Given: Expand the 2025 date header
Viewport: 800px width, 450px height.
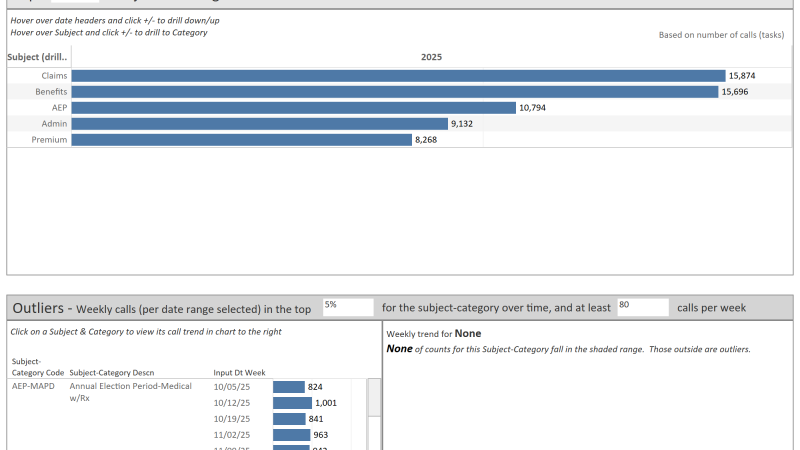Looking at the screenshot, I should (431, 57).
